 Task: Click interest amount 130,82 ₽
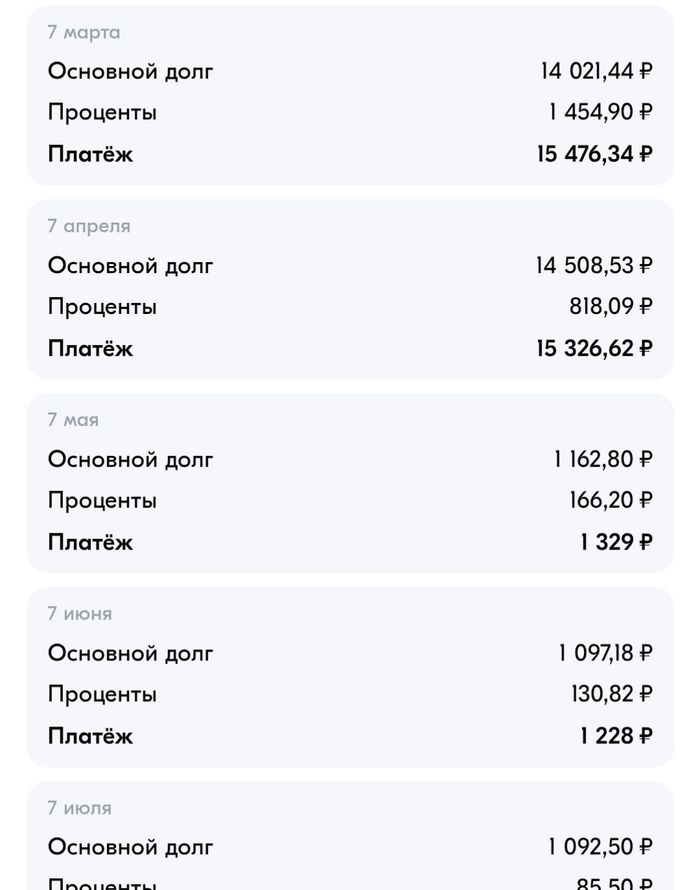(611, 694)
